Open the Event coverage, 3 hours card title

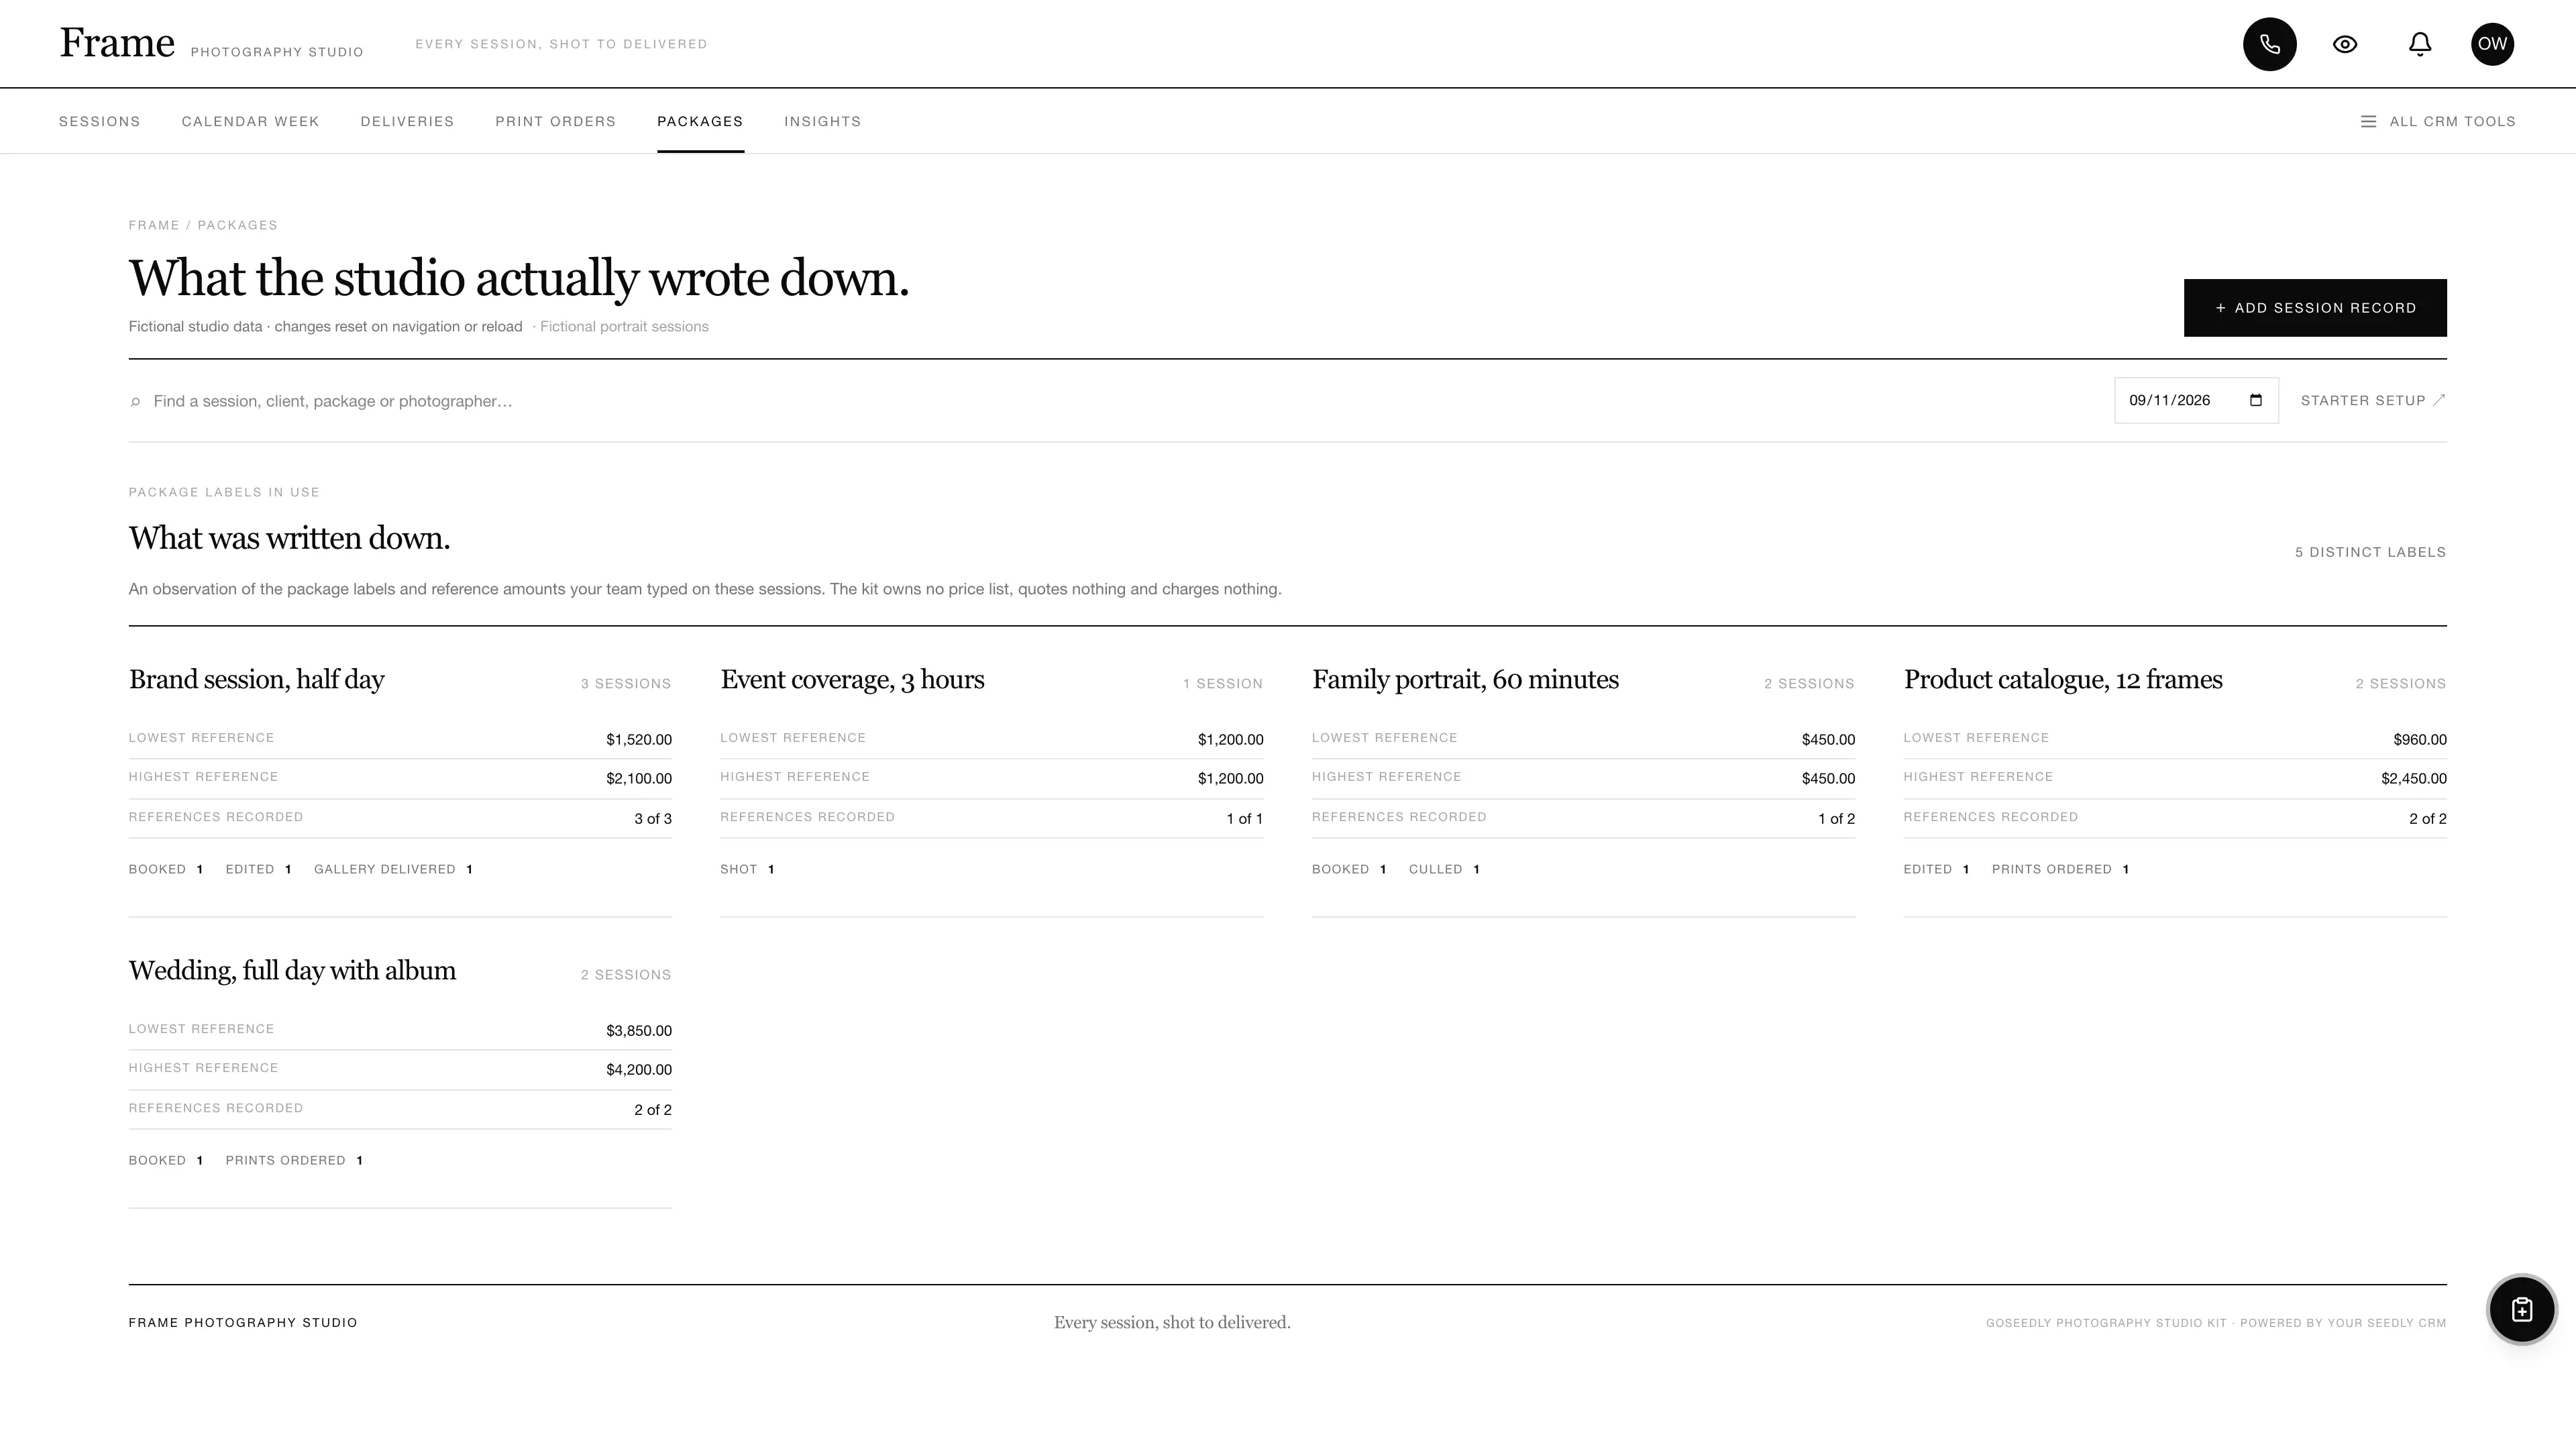[852, 680]
